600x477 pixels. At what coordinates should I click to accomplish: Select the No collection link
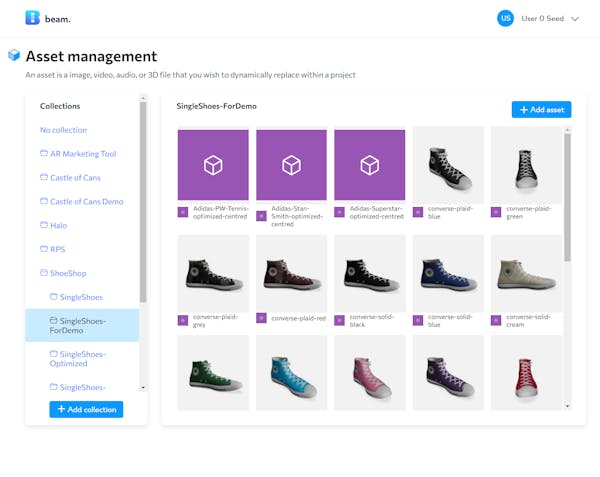(64, 130)
